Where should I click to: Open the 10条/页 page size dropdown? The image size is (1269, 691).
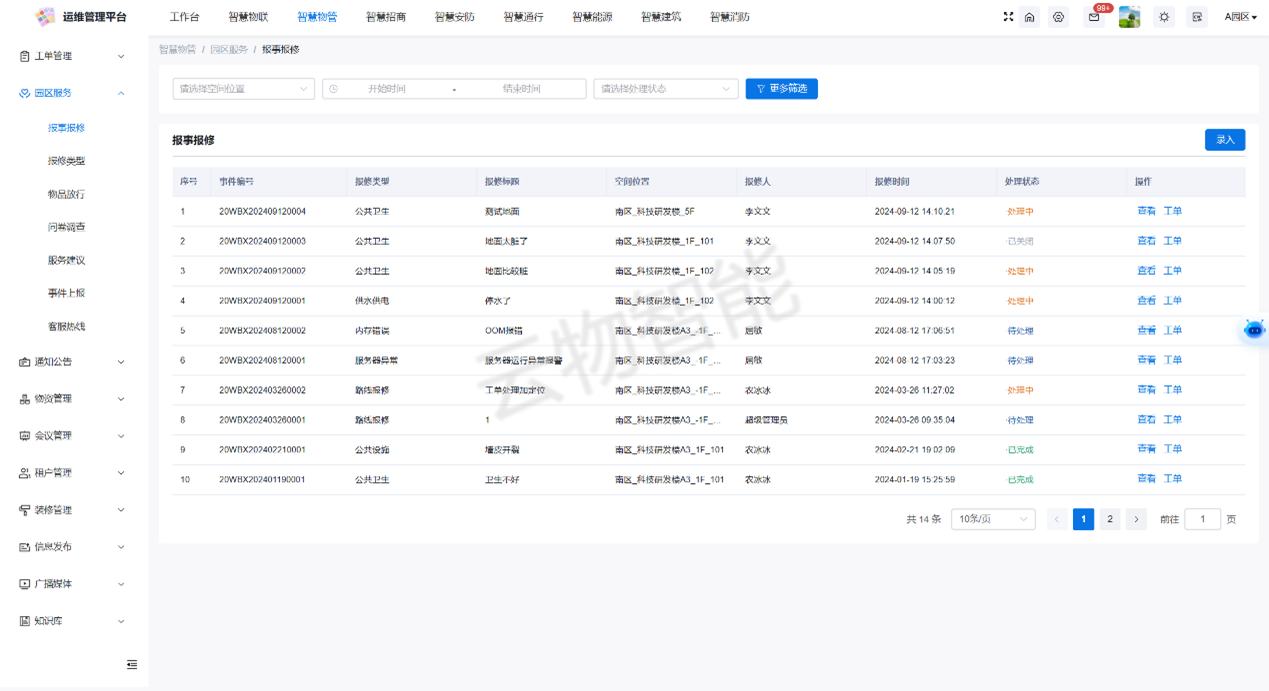click(x=993, y=519)
